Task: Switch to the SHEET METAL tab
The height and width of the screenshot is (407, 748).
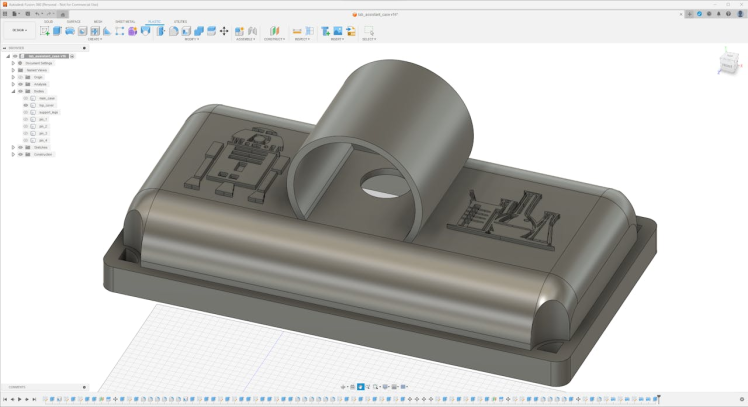Action: pyautogui.click(x=125, y=21)
